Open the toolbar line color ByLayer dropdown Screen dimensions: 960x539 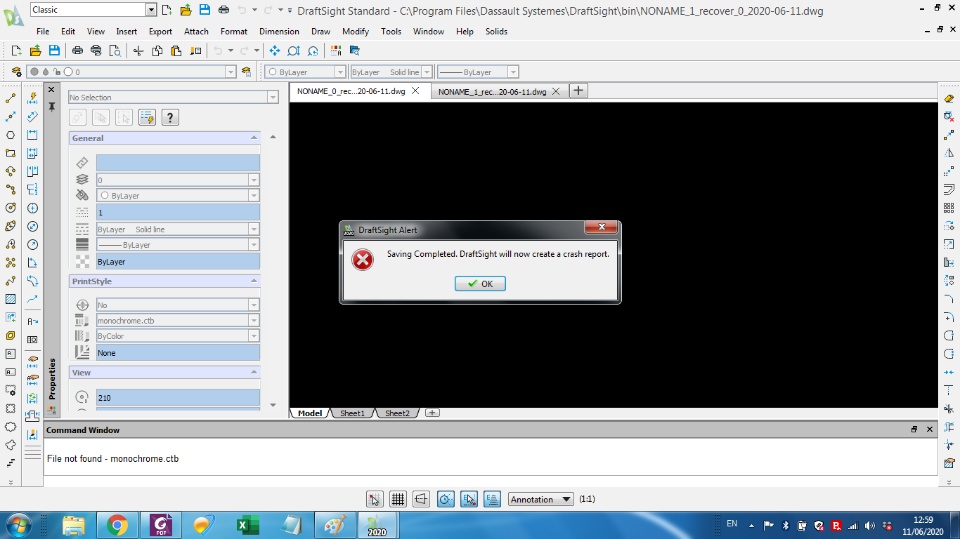(x=340, y=72)
